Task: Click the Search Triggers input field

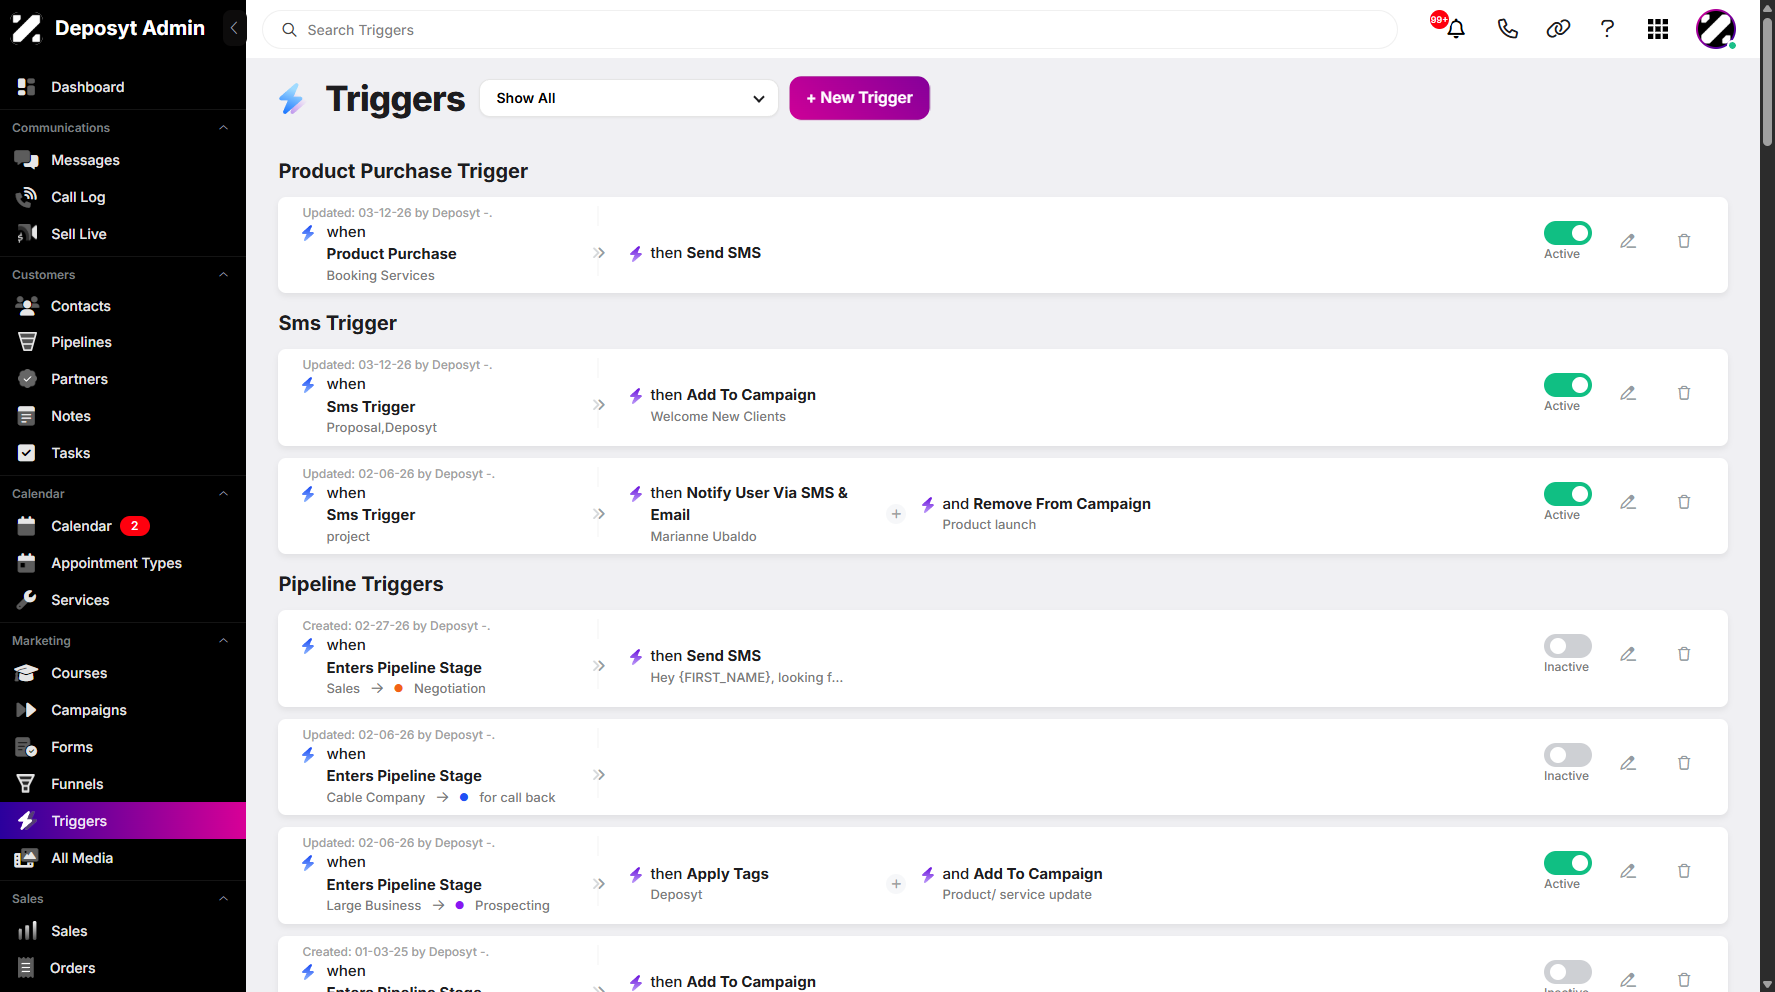Action: coord(830,30)
